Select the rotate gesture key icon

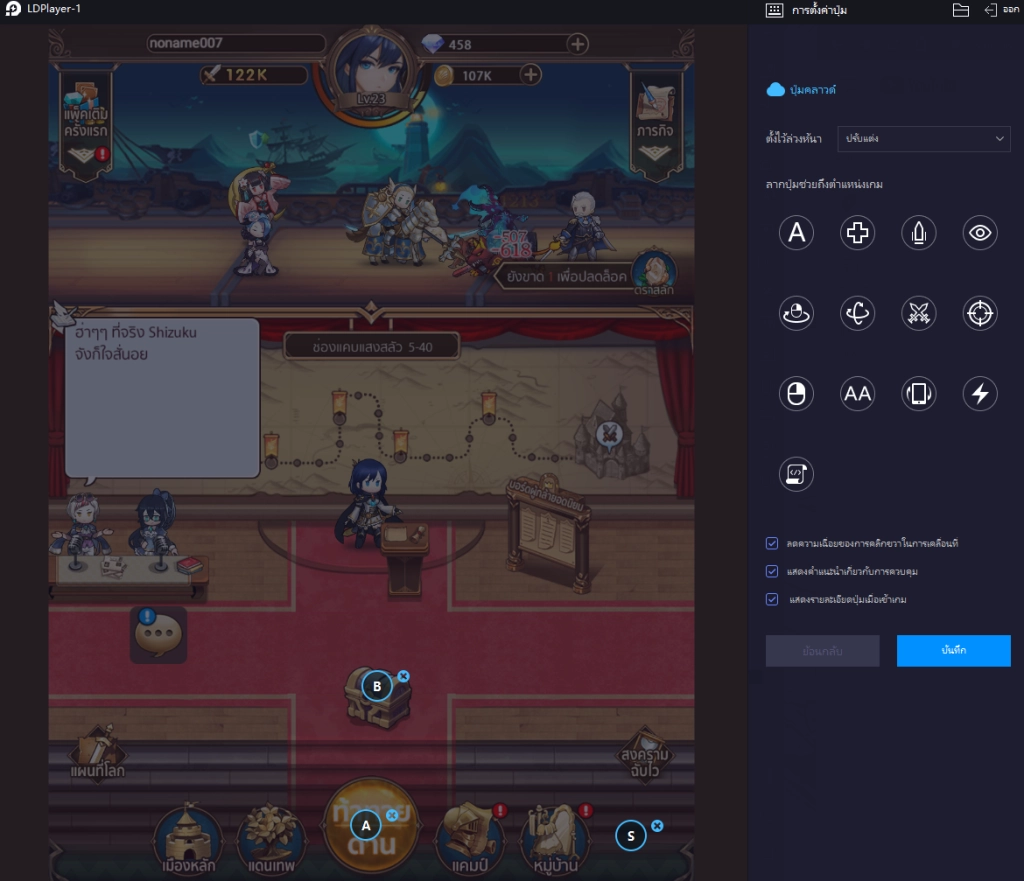click(857, 313)
